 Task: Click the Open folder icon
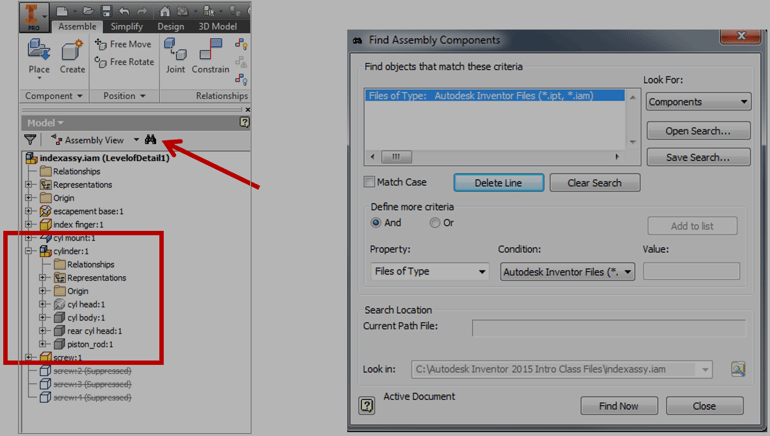tap(88, 11)
